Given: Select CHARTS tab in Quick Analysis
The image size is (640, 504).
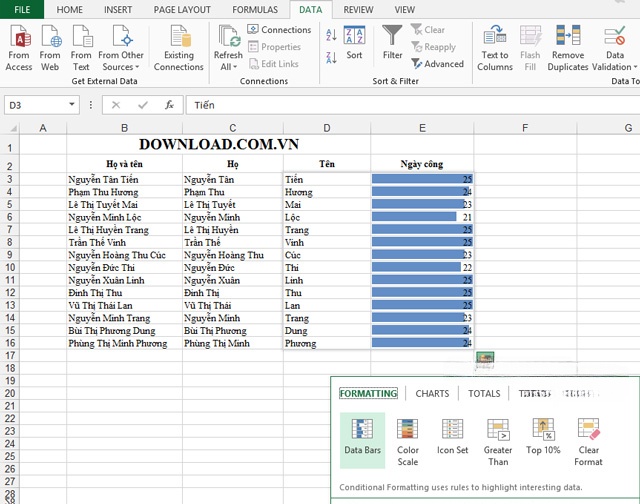Looking at the screenshot, I should coord(432,393).
